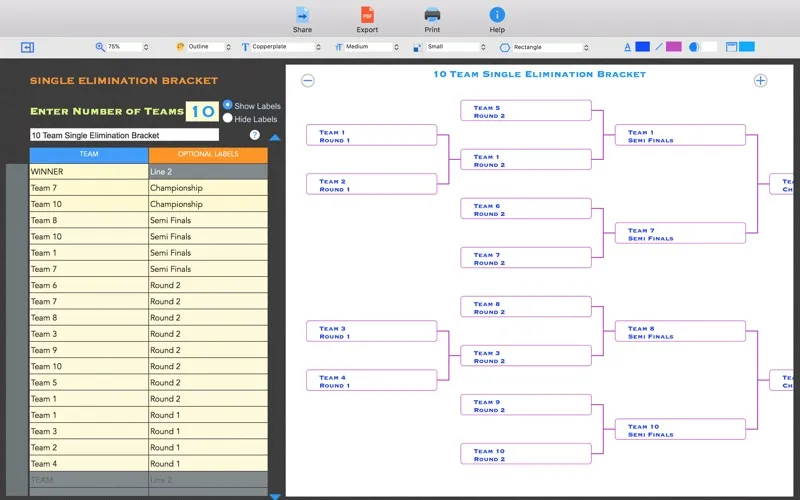This screenshot has width=800, height=500.
Task: Click the Share icon in the toolbar
Action: [302, 15]
